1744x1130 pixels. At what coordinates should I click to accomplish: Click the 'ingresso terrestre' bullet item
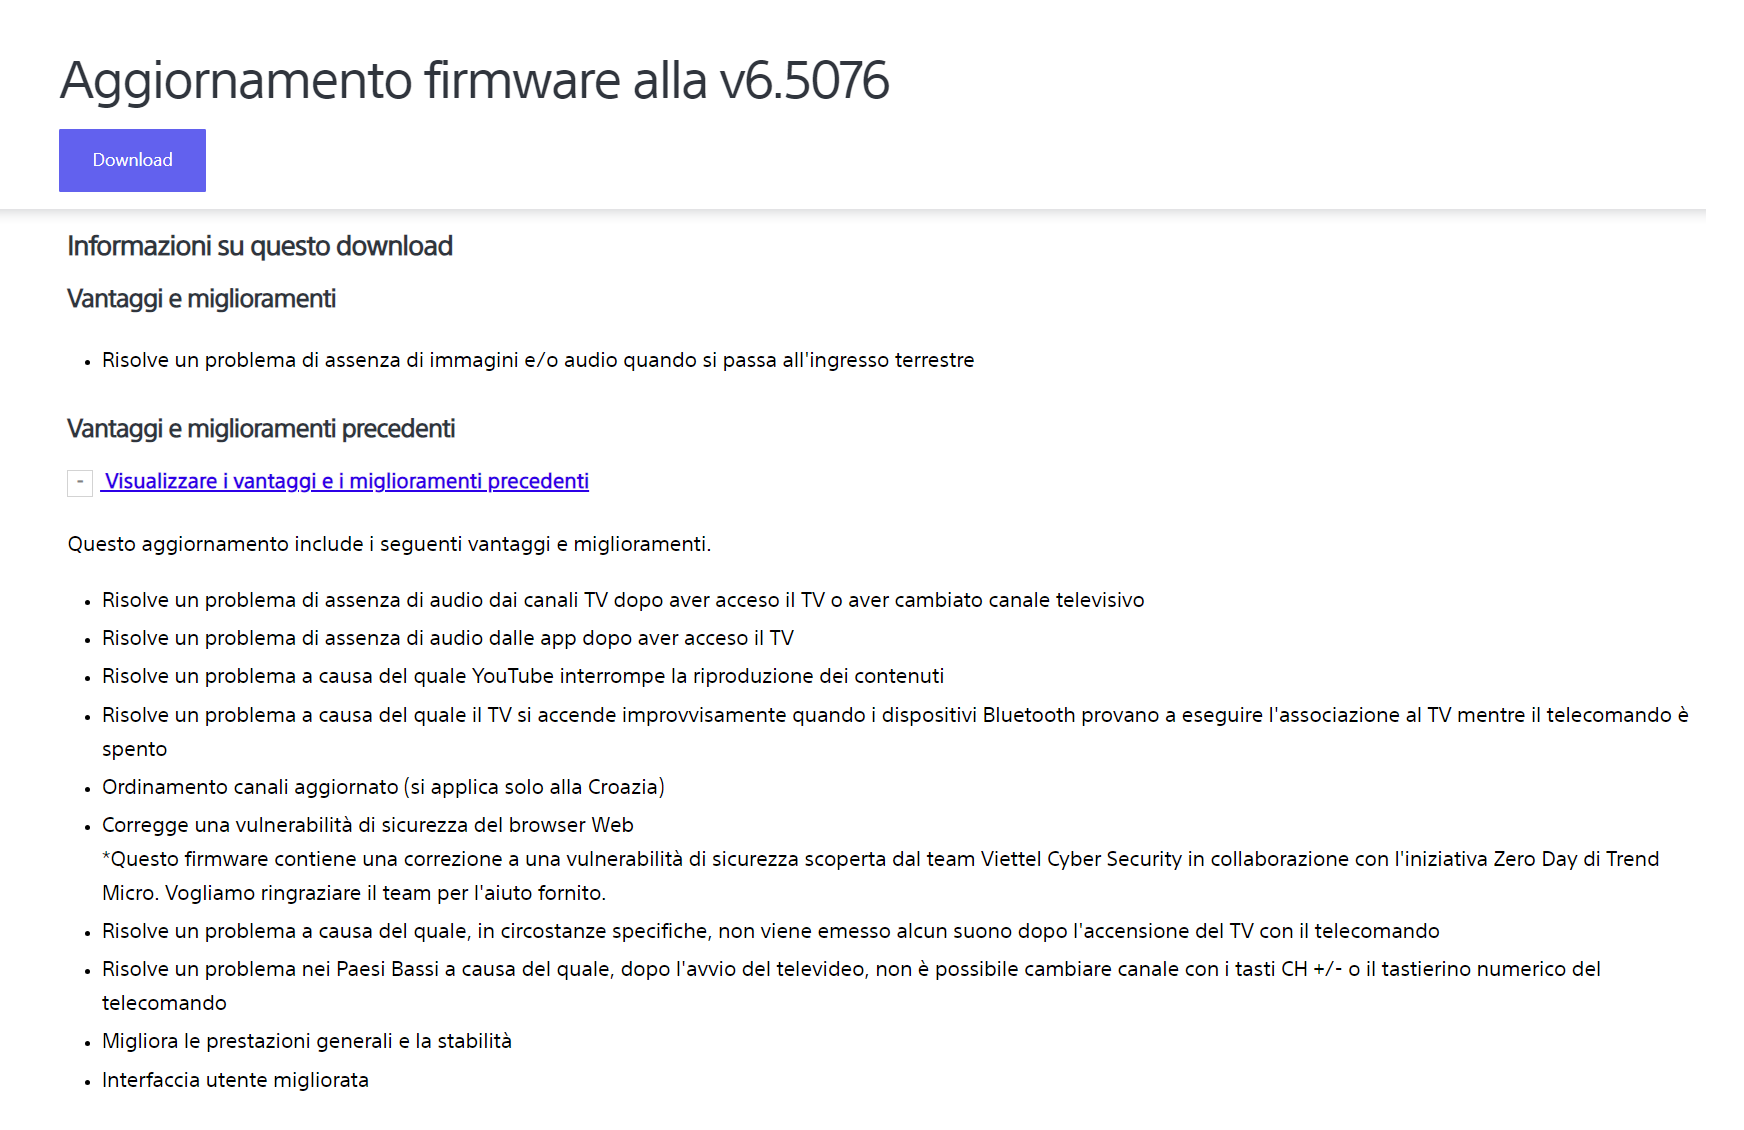538,360
